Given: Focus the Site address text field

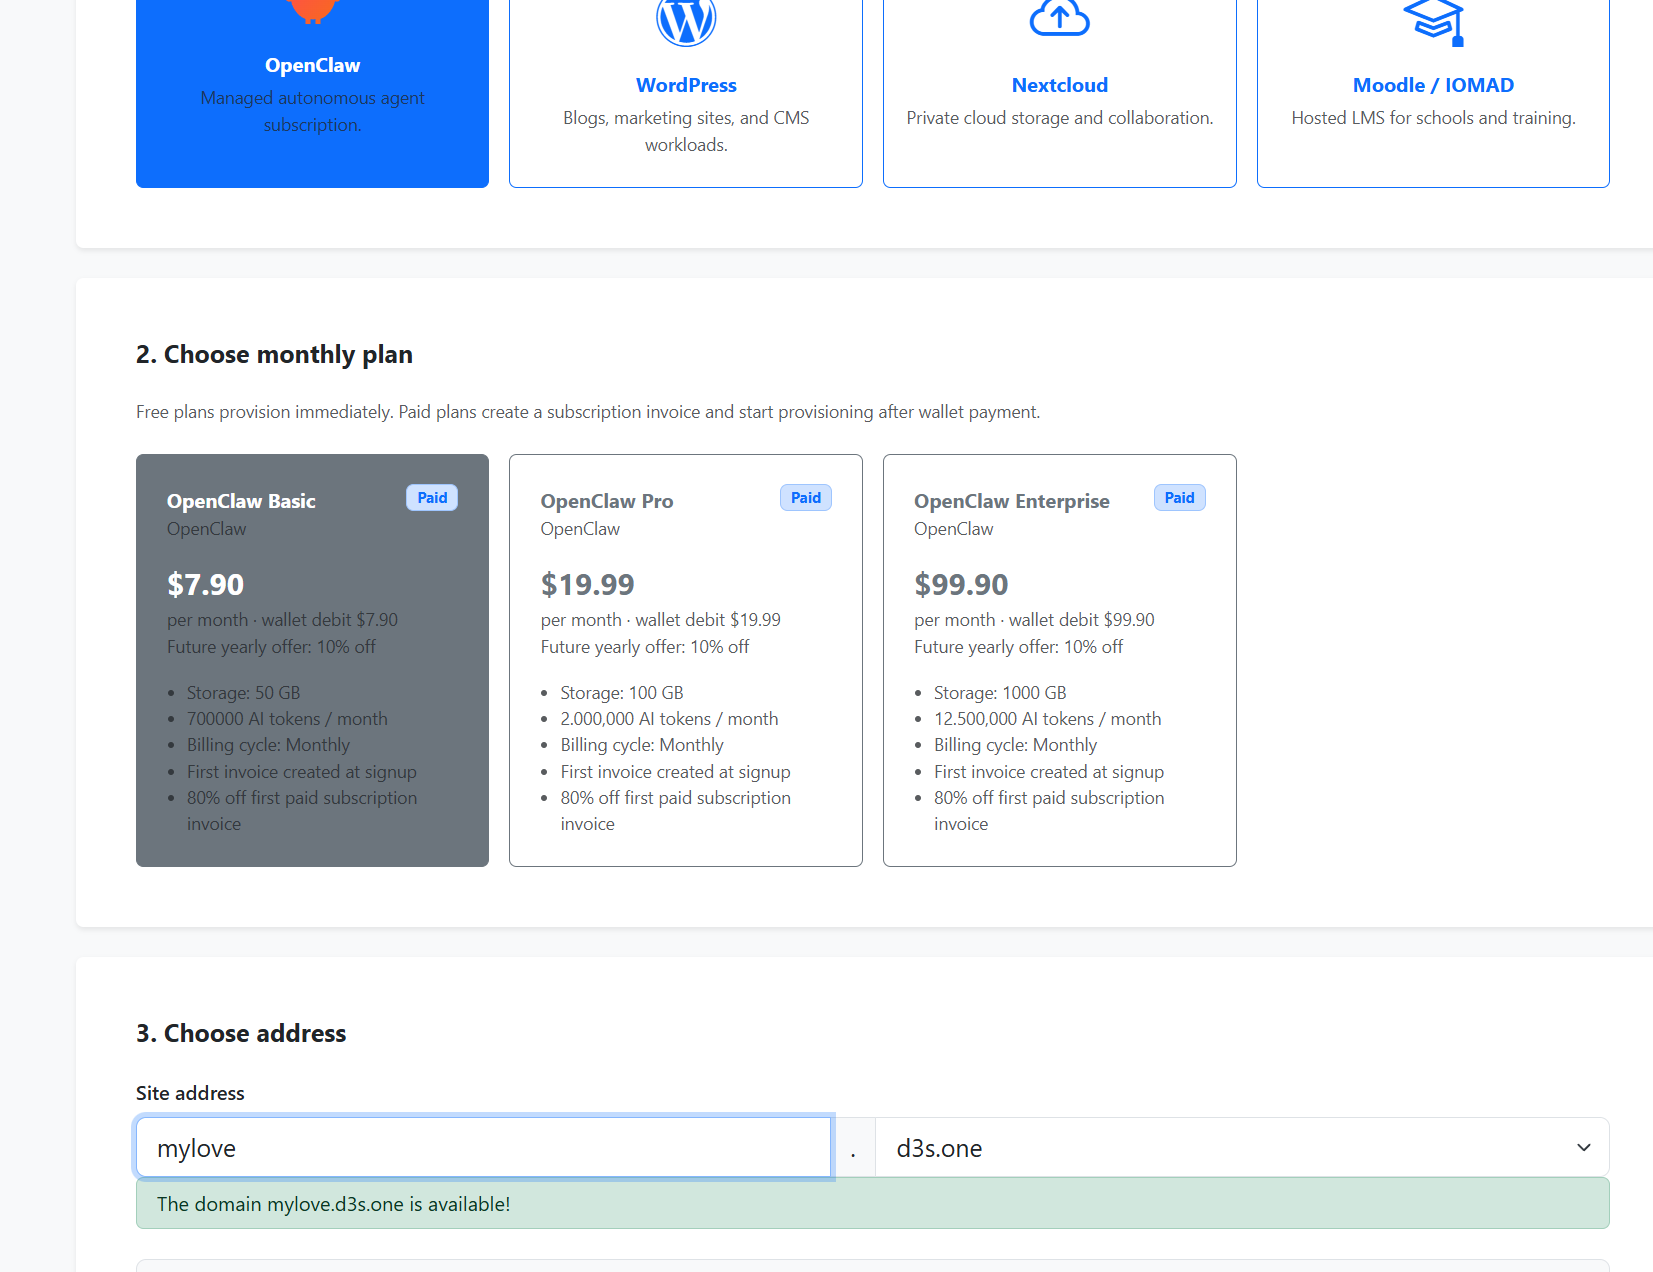Looking at the screenshot, I should [x=483, y=1148].
